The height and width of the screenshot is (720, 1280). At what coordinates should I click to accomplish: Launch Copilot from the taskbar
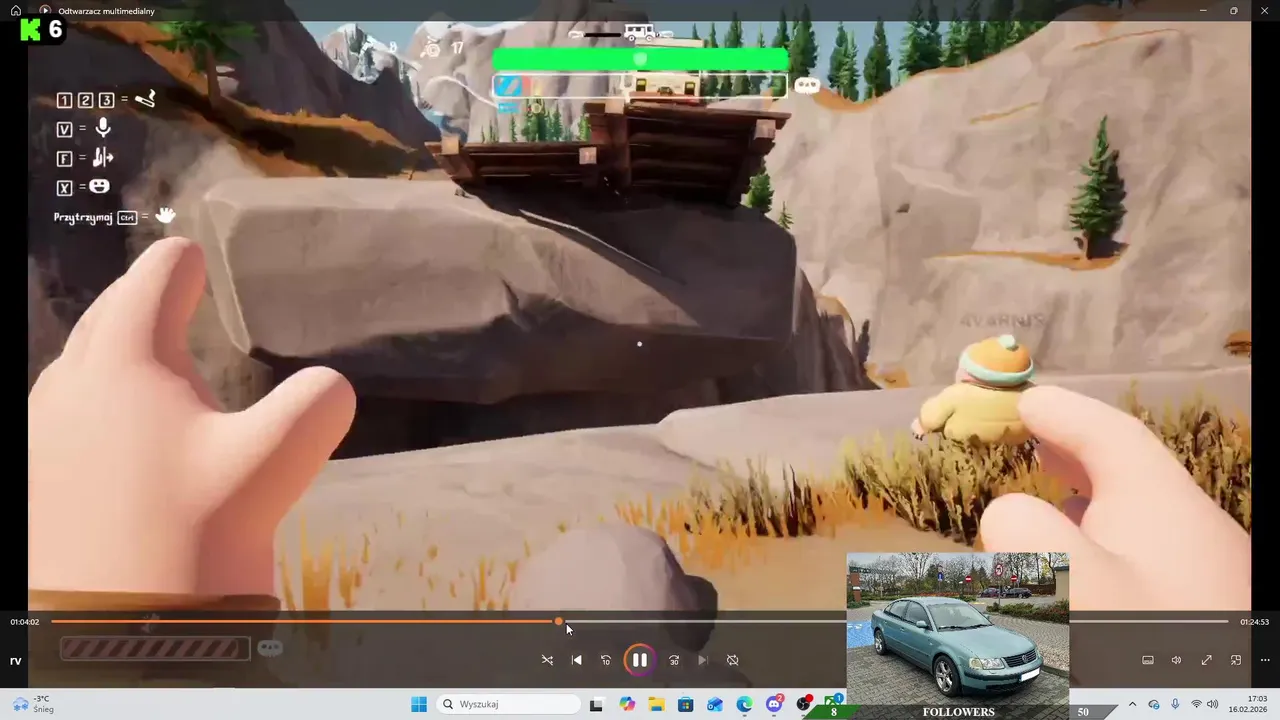coord(627,704)
